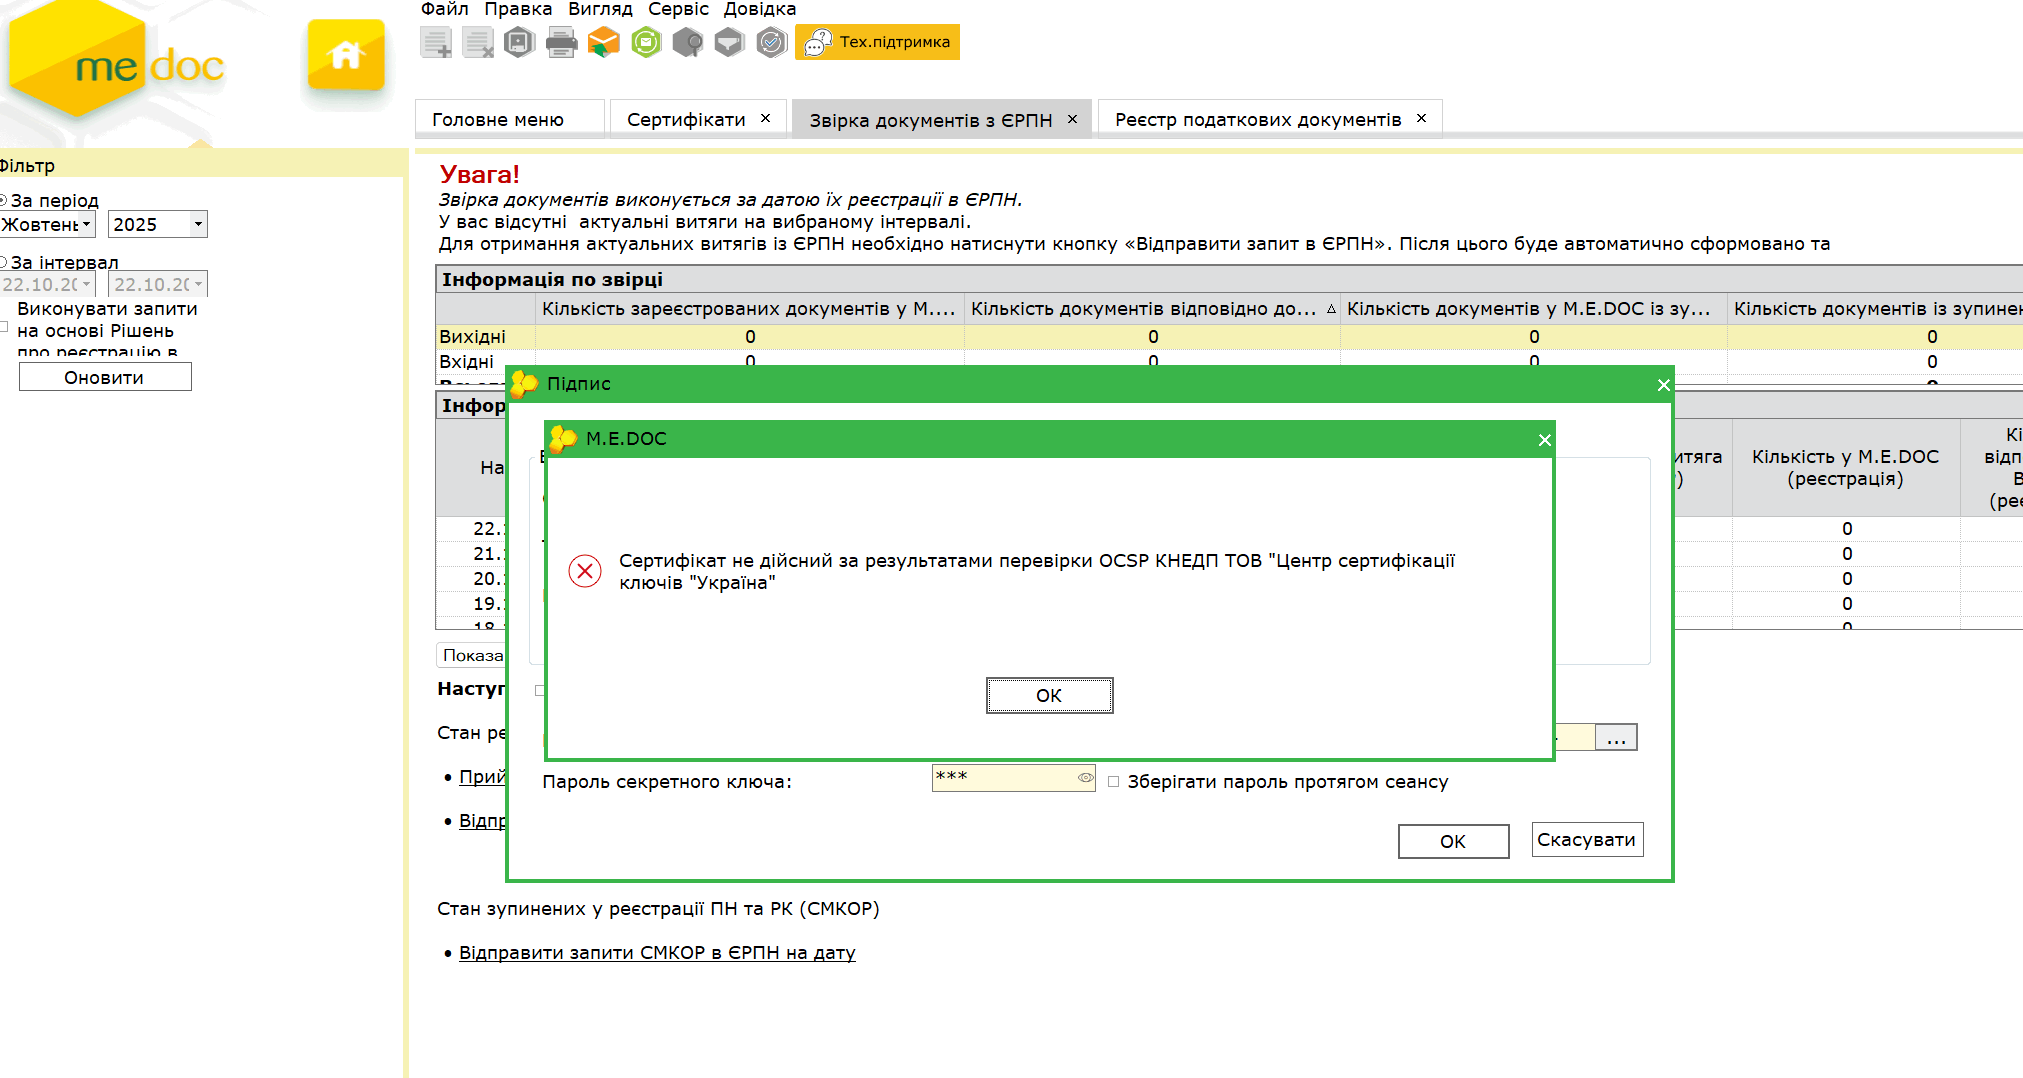This screenshot has height=1078, width=2023.
Task: Open the 'Сервіс' menu
Action: [x=677, y=9]
